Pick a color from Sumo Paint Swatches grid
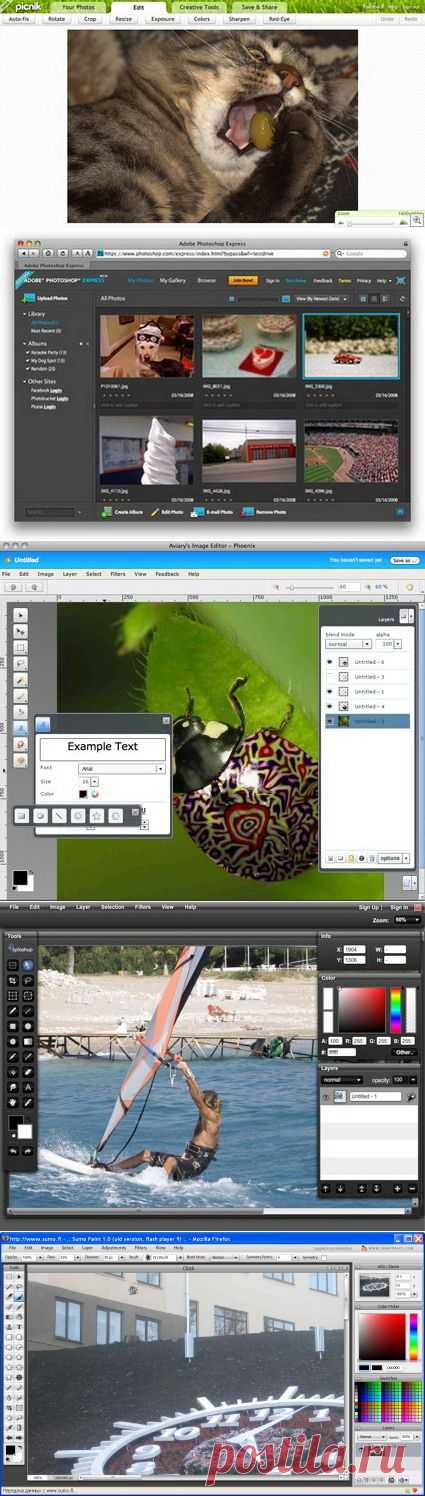This screenshot has height=1496, width=425. click(x=387, y=1402)
